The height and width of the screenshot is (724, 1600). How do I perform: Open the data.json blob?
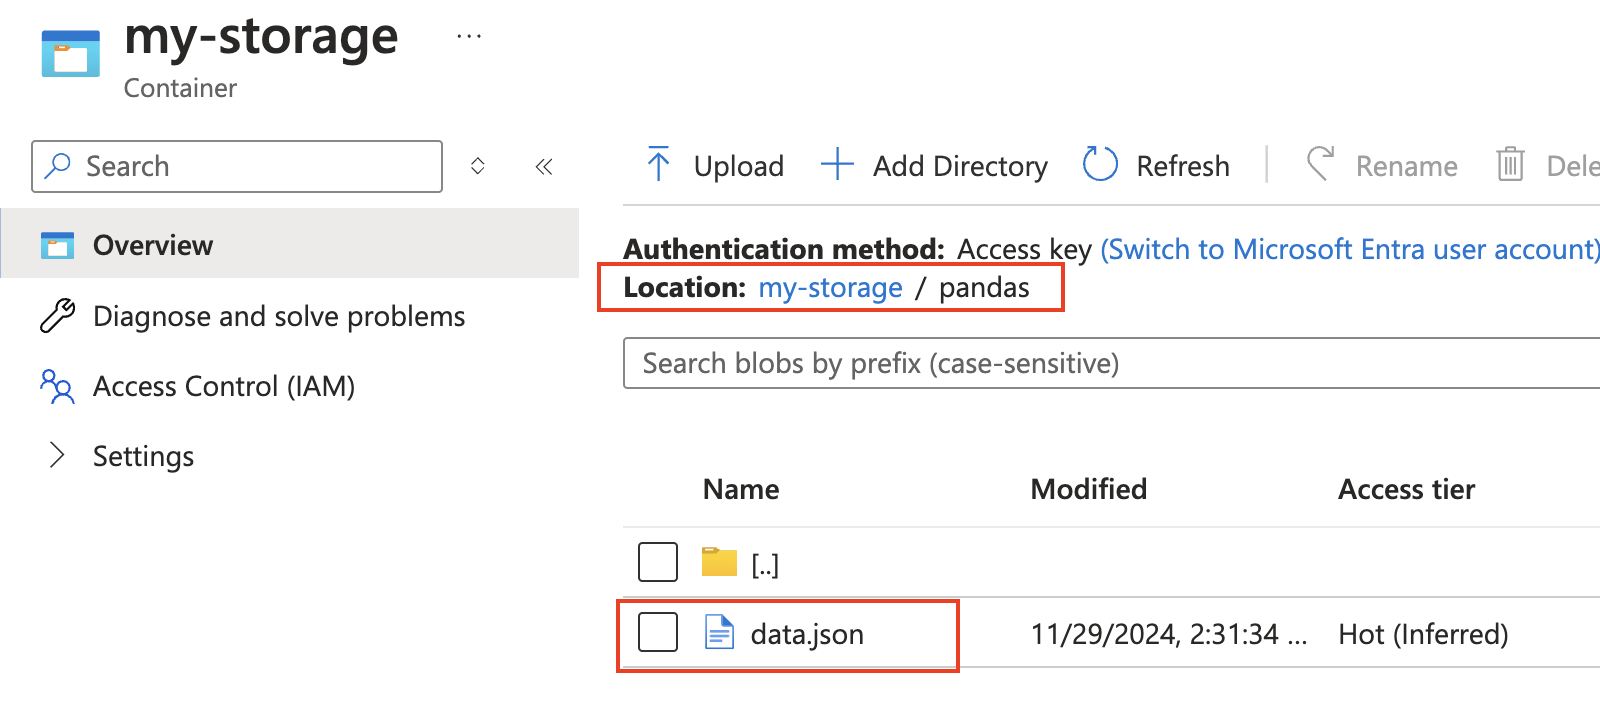807,634
